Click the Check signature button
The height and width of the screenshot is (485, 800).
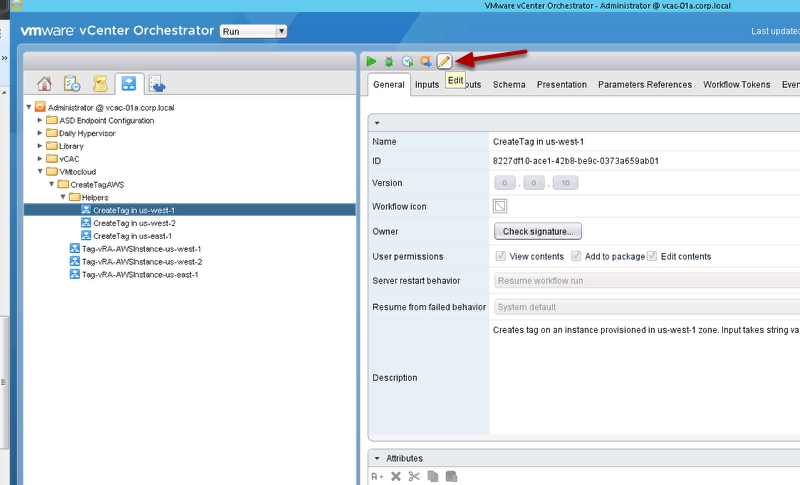pyautogui.click(x=538, y=232)
